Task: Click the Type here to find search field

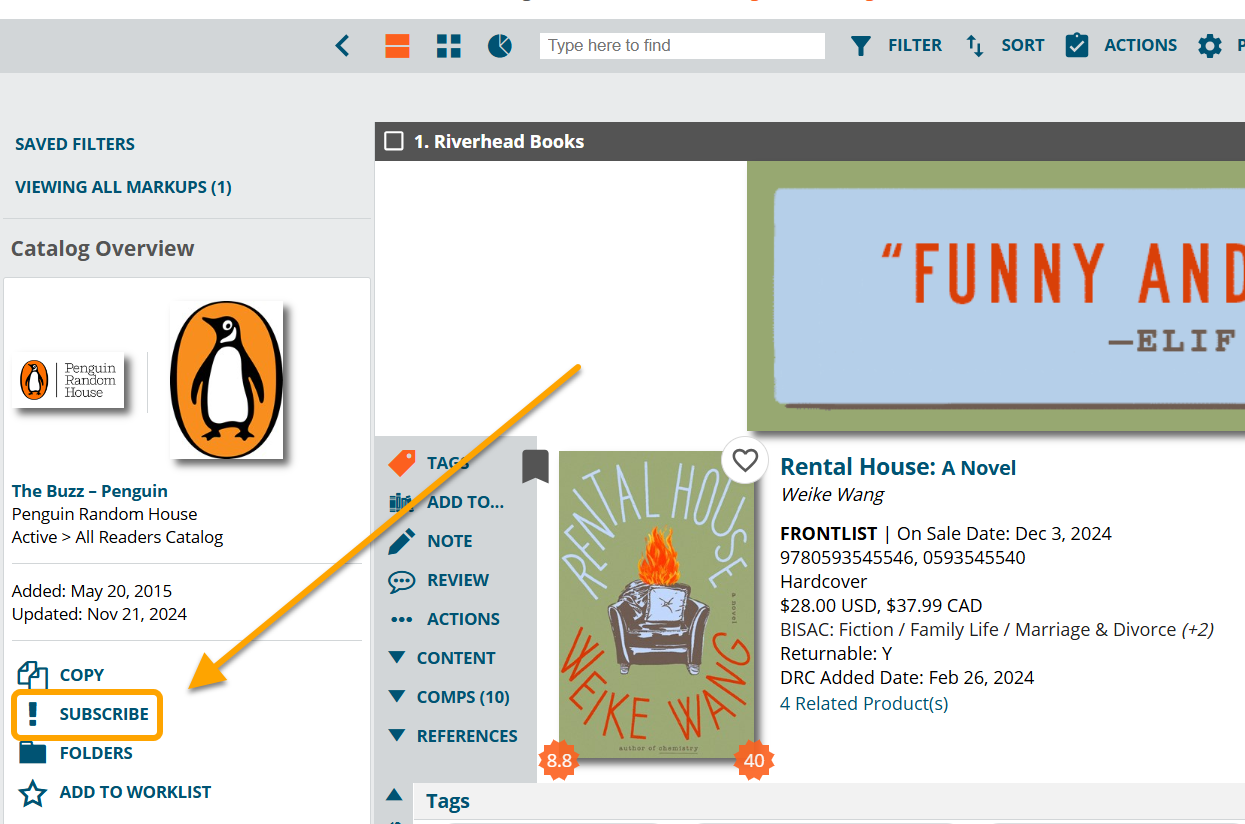Action: (x=682, y=45)
